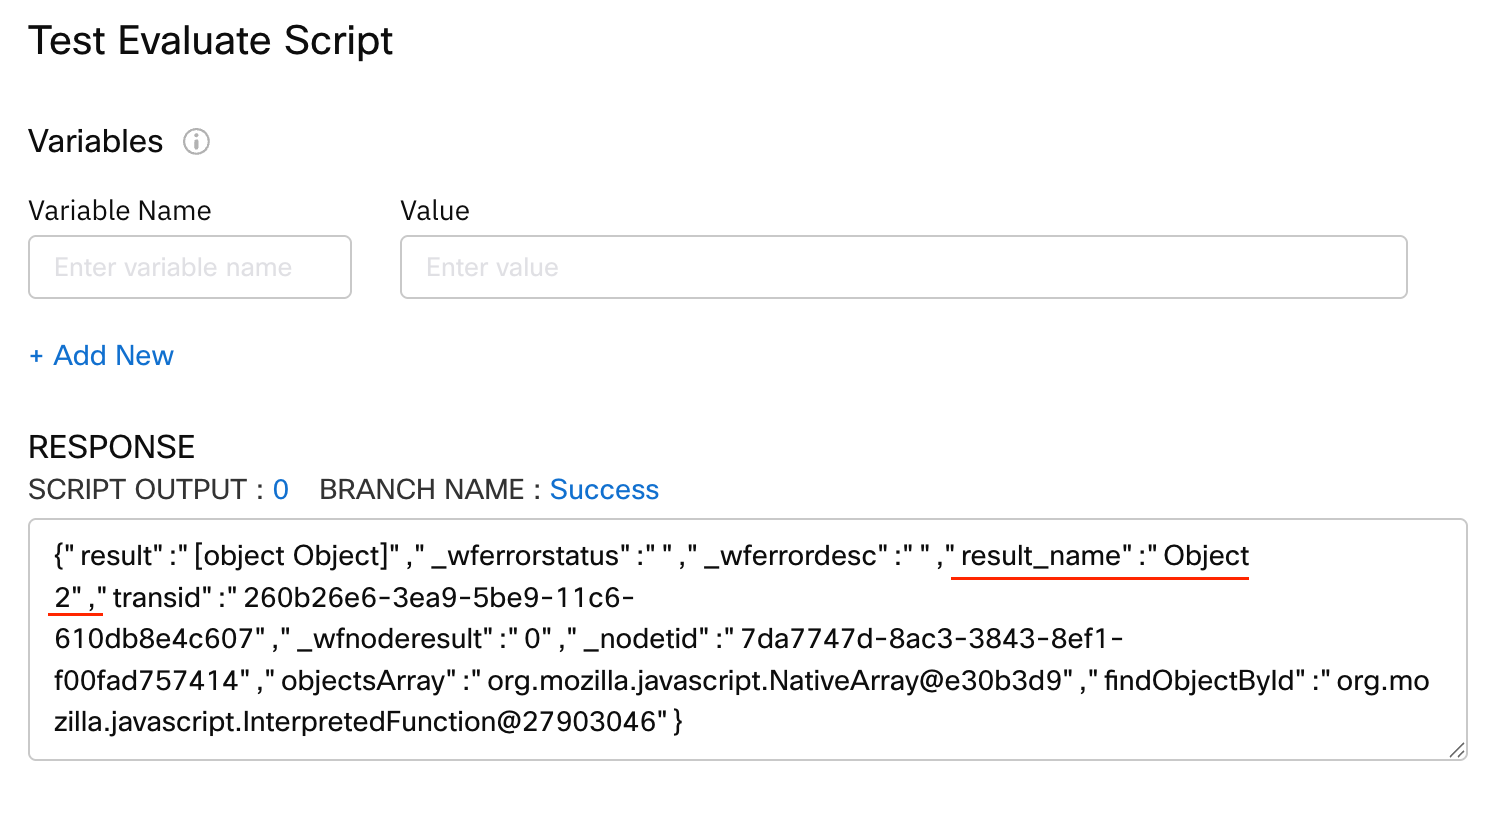Click the SCRIPT OUTPUT label

point(136,490)
